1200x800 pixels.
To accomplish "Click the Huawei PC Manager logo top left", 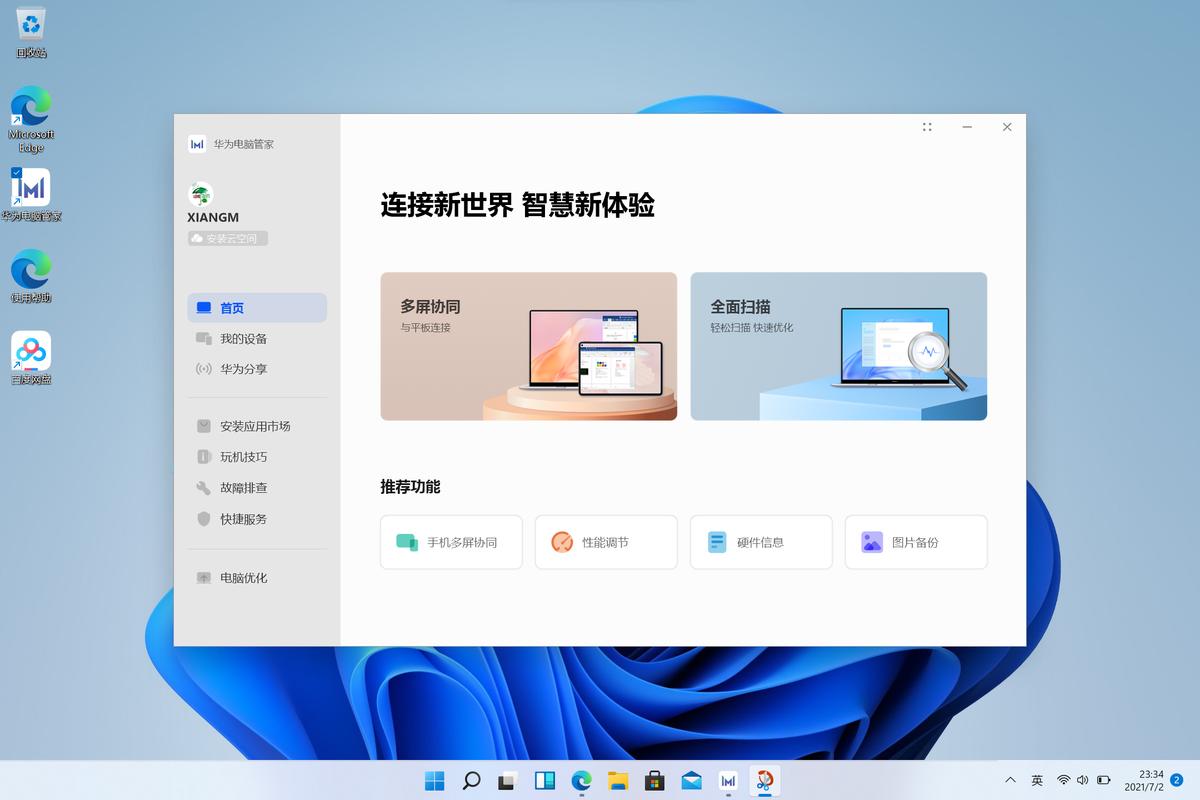I will coord(197,143).
